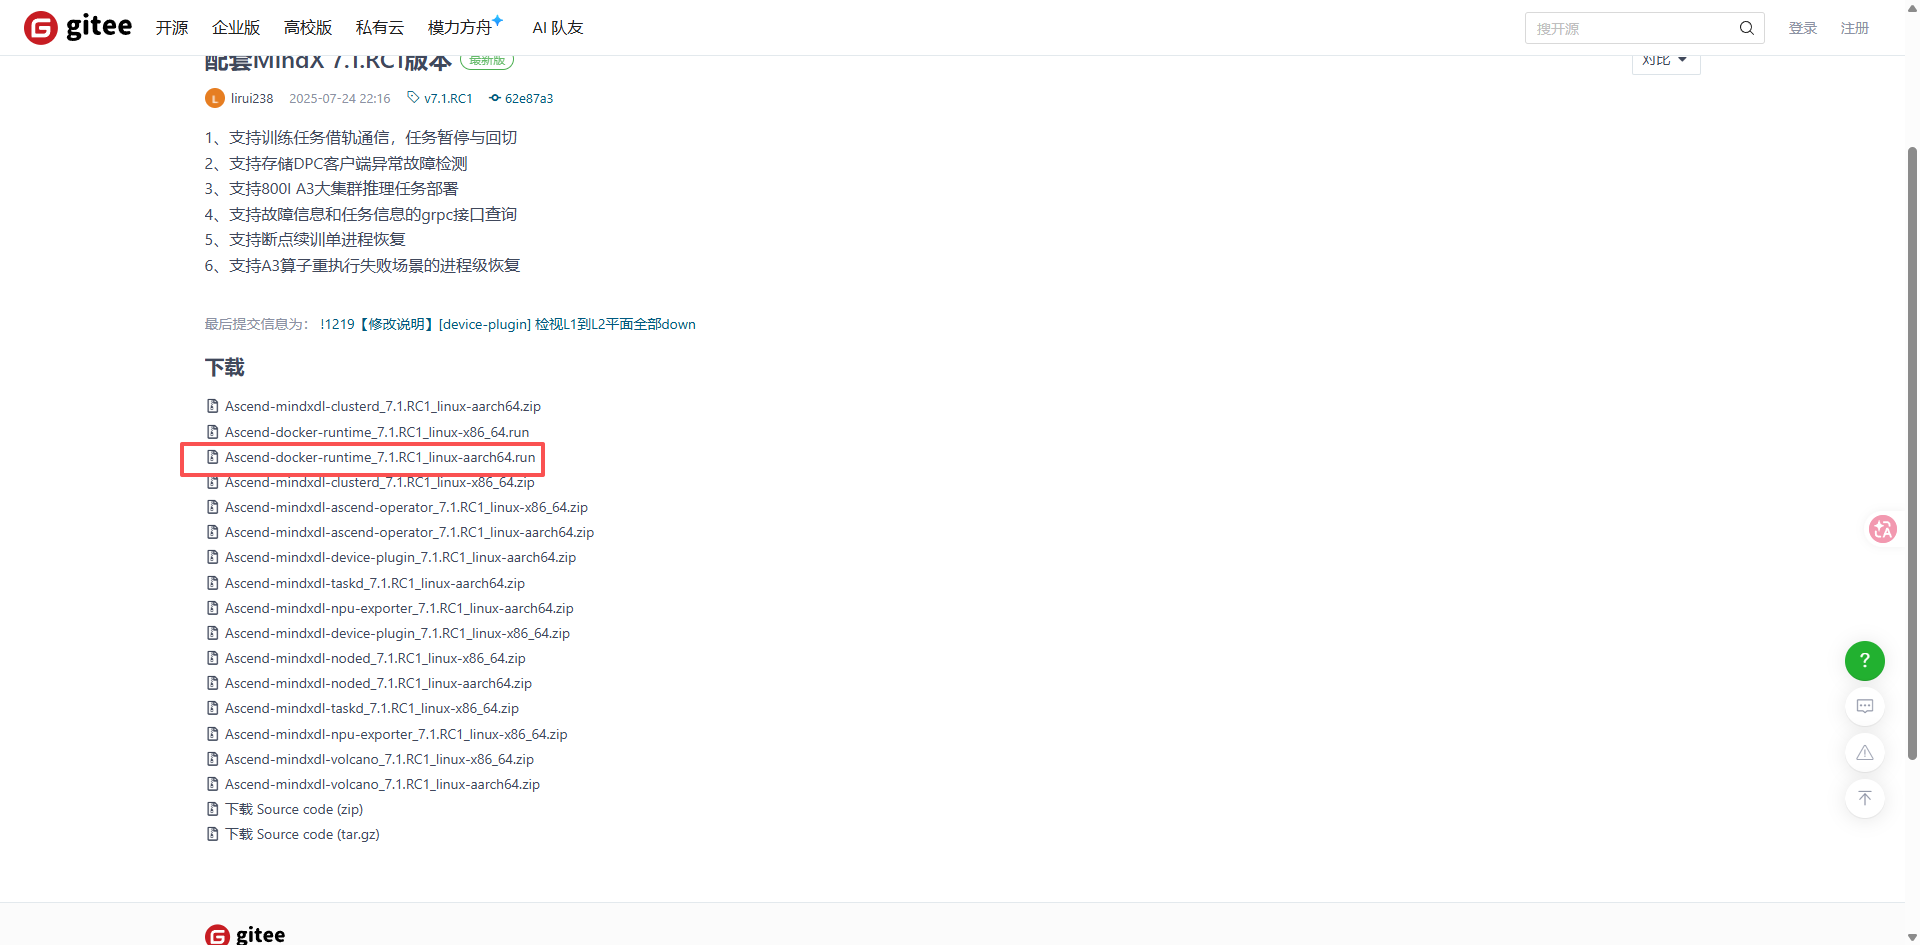The image size is (1920, 945).
Task: Click file icon for taskd aarch64 zip
Action: (212, 583)
